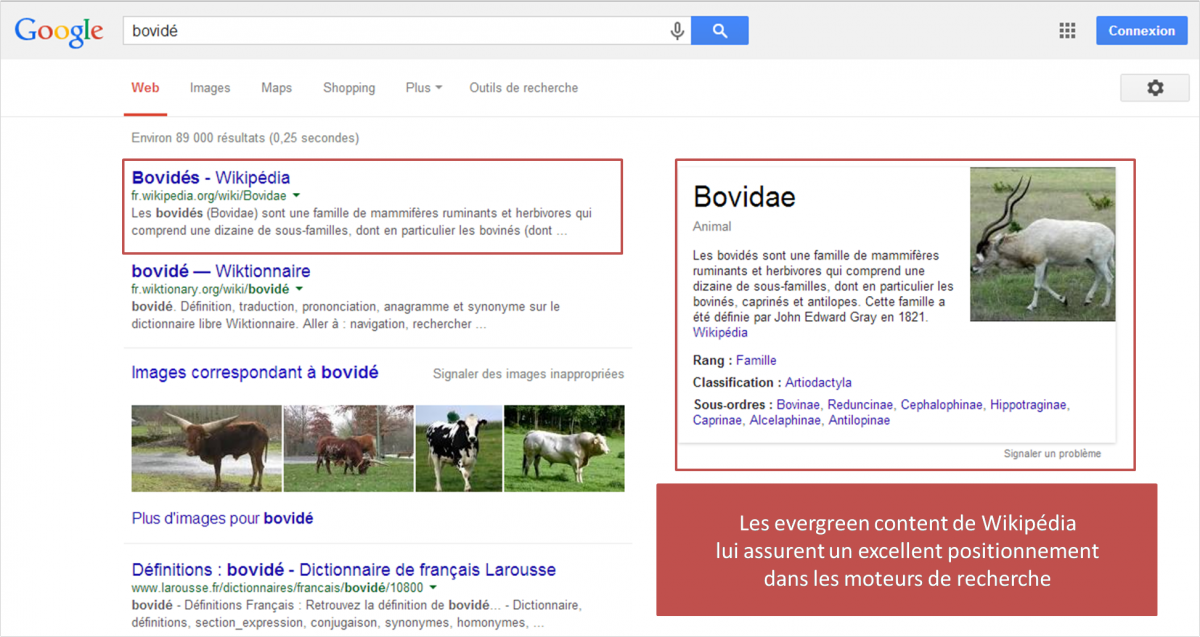Expand the arrow beside the Larousse URL

[433, 588]
